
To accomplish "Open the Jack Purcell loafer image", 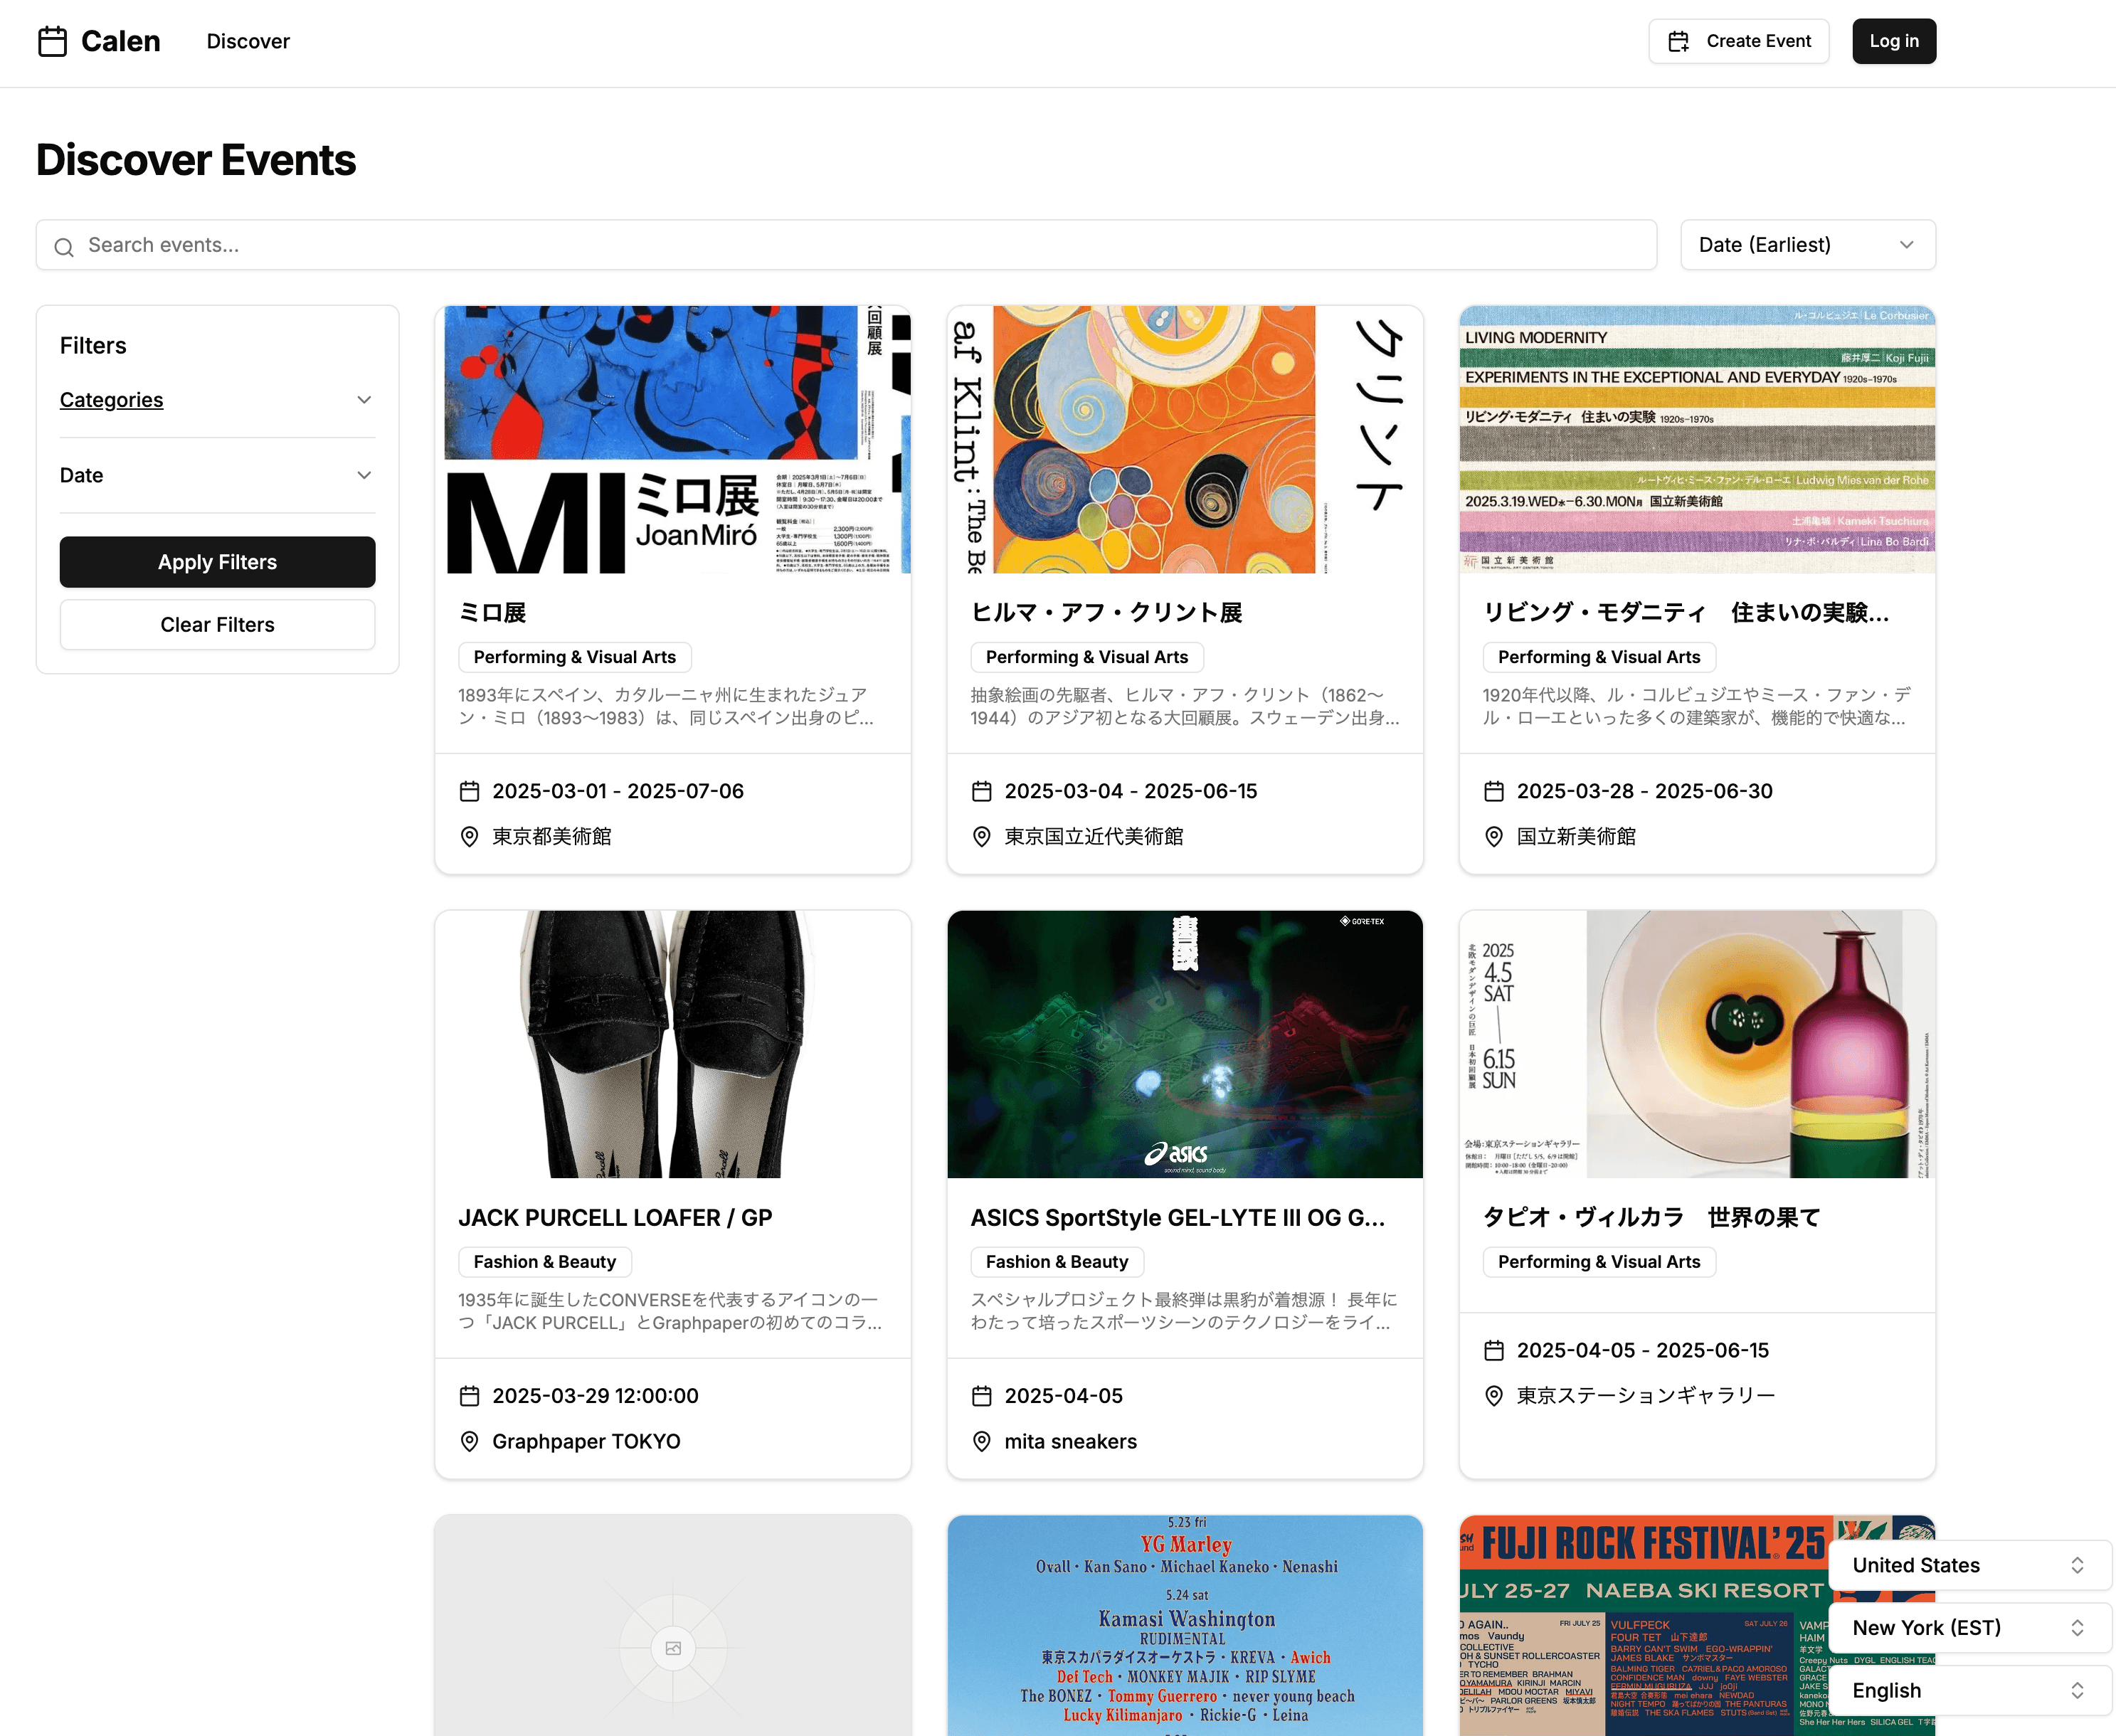I will point(673,1044).
